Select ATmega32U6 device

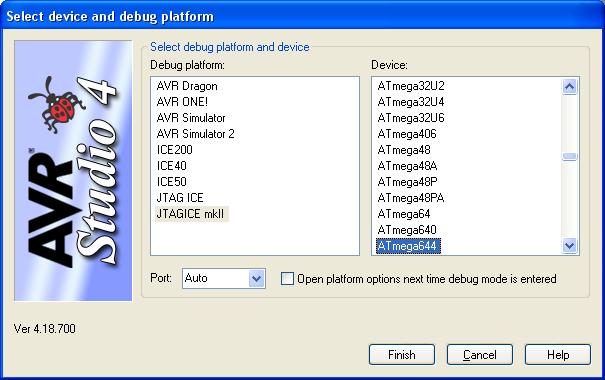pyautogui.click(x=411, y=118)
